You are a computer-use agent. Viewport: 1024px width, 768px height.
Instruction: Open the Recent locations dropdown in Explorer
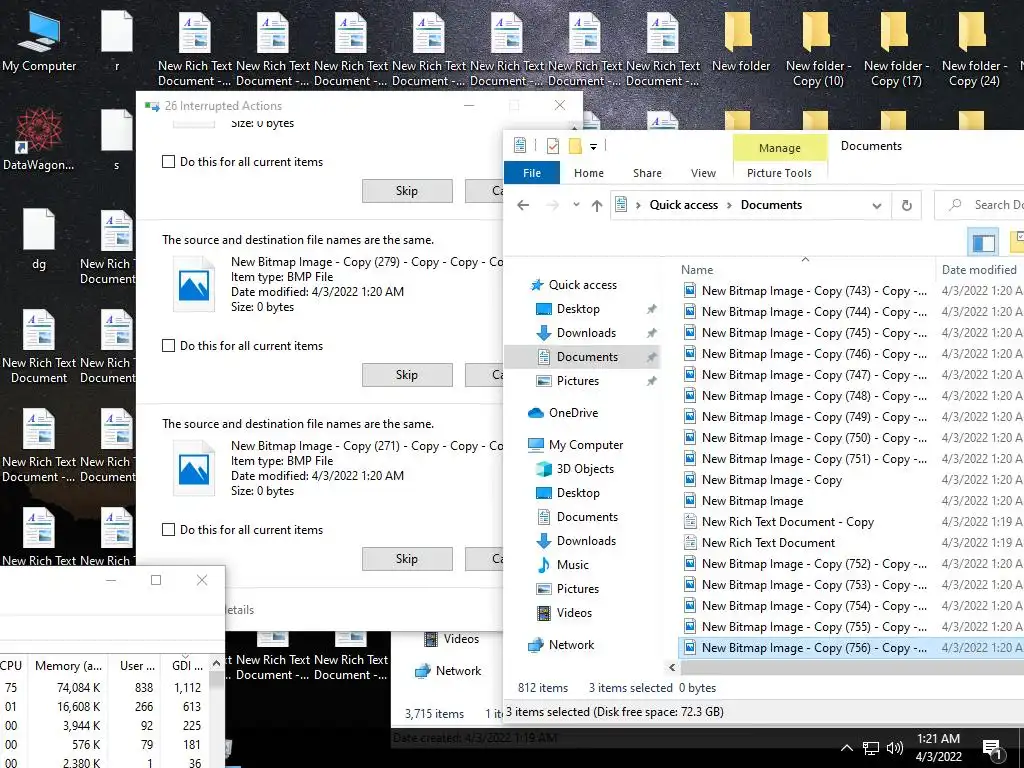[x=576, y=205]
